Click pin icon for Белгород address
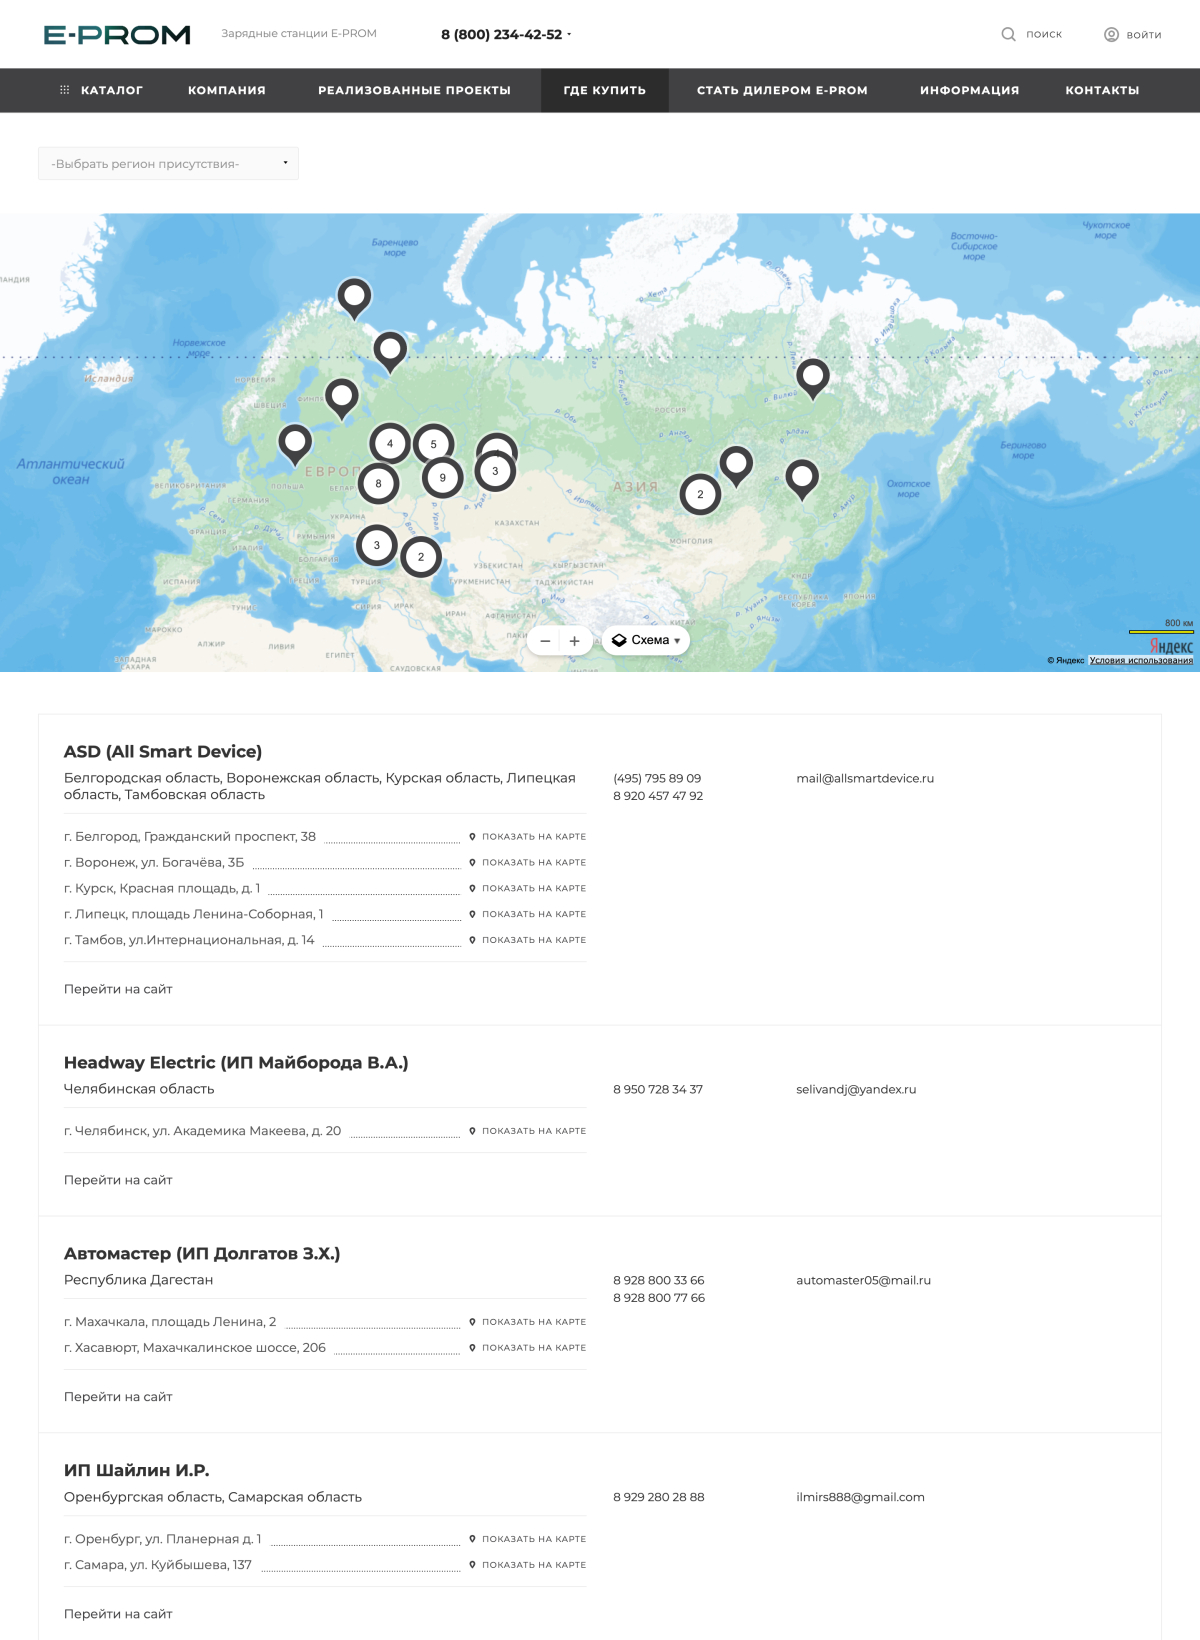 pos(472,837)
